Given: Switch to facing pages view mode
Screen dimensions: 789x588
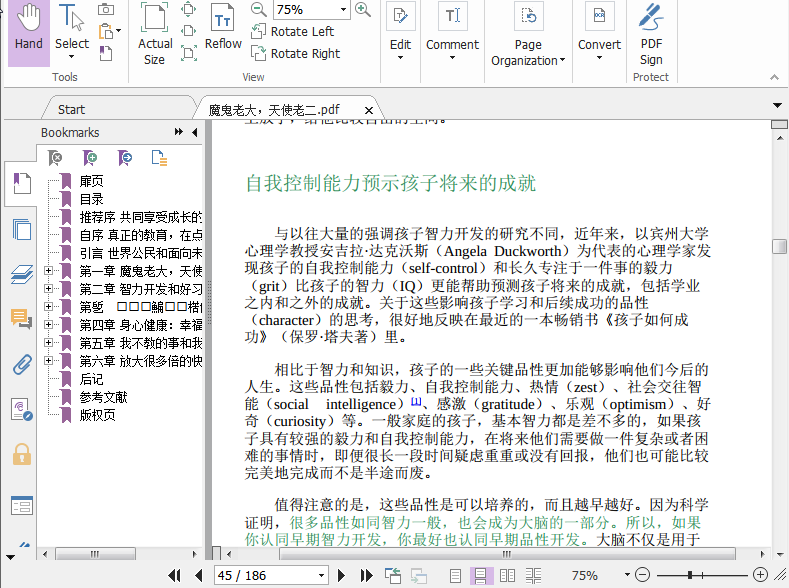Looking at the screenshot, I should pyautogui.click(x=508, y=575).
